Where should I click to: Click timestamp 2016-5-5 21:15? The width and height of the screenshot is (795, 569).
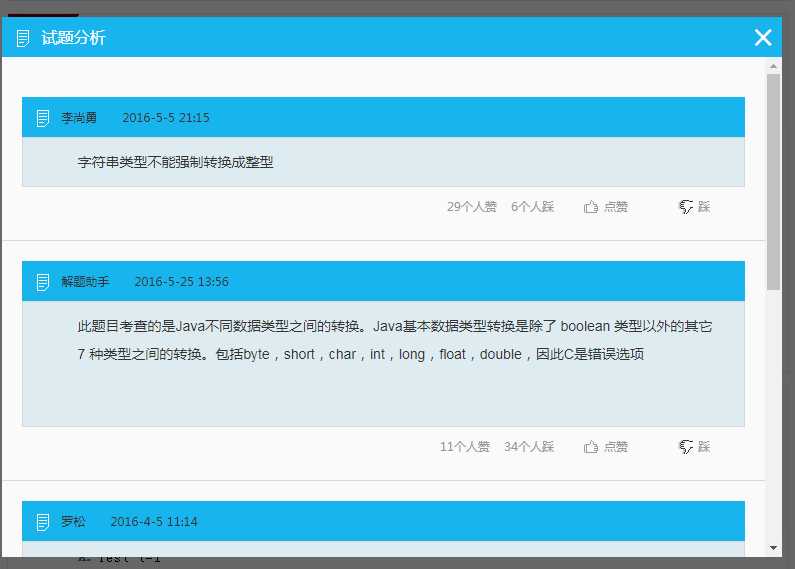(x=166, y=118)
